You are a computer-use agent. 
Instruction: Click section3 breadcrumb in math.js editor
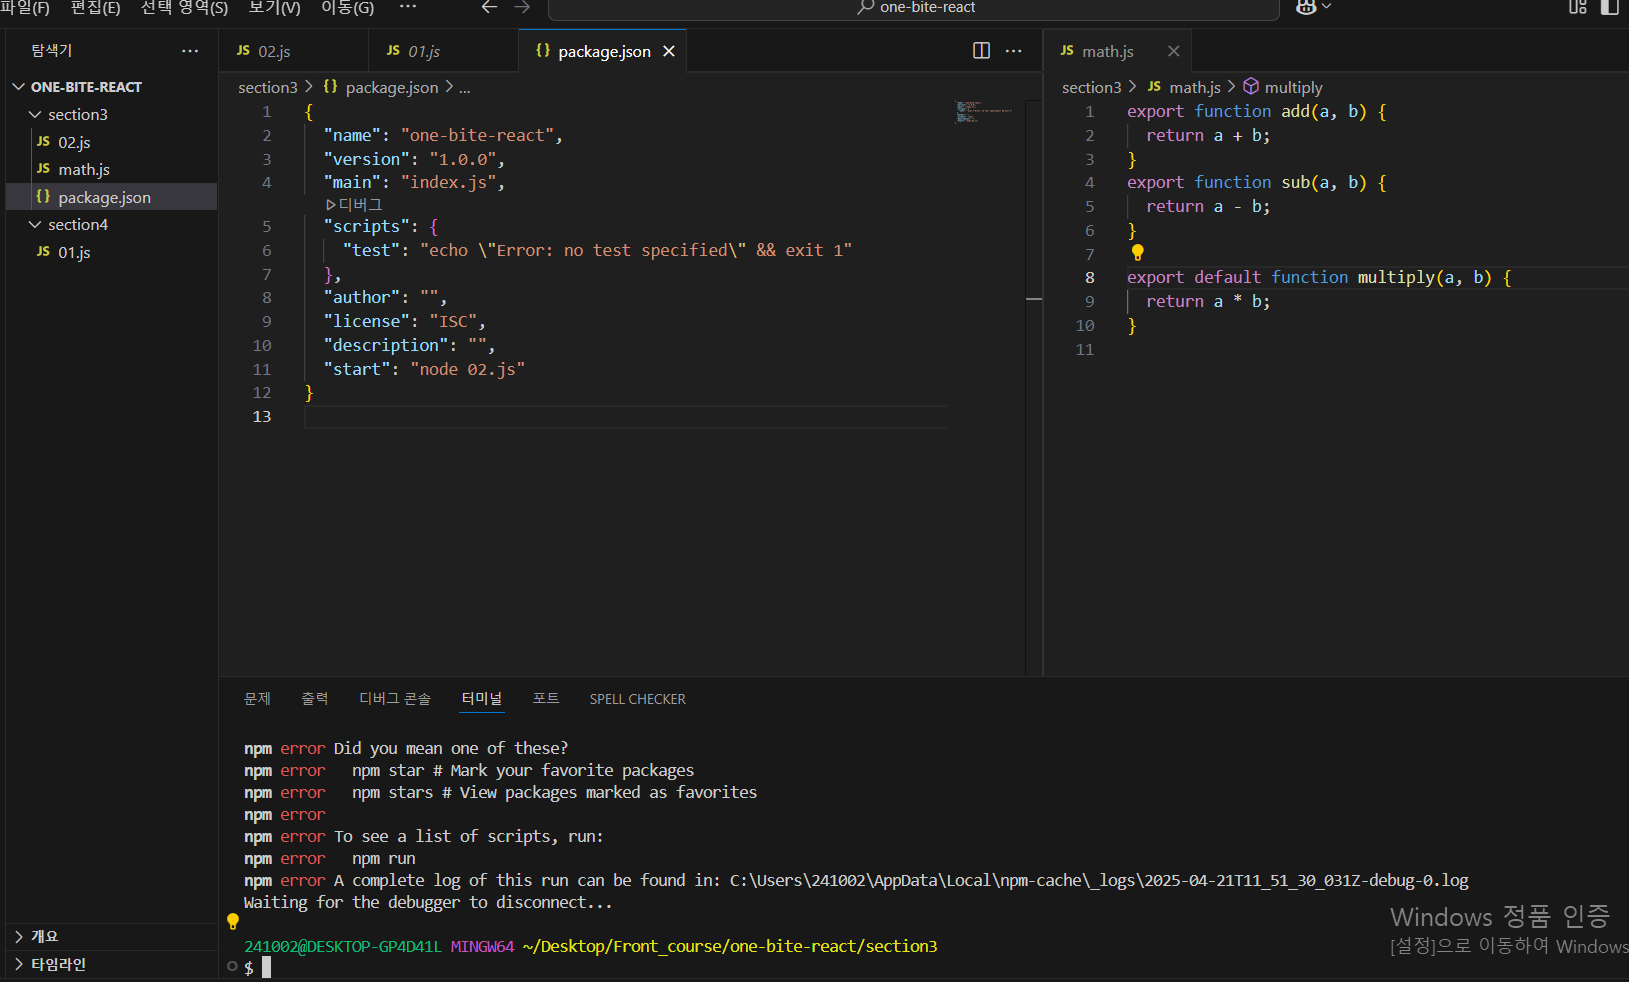point(1092,88)
